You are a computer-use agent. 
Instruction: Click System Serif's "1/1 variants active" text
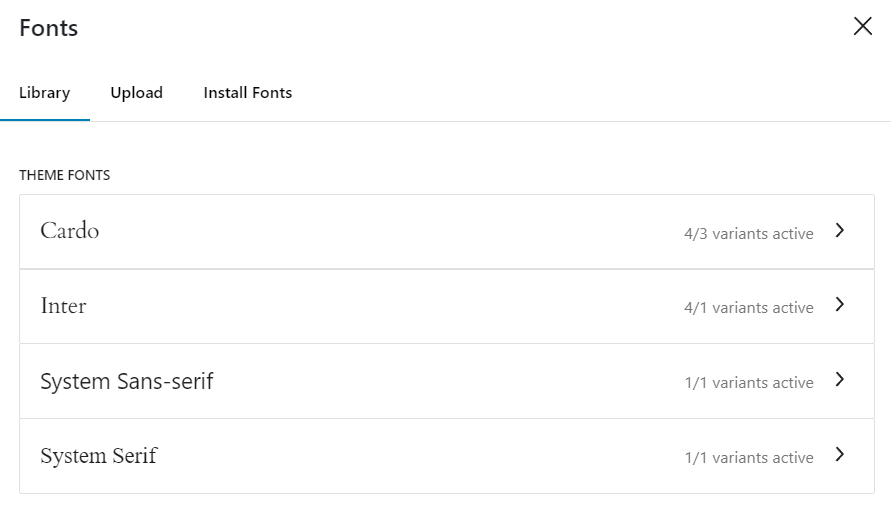(748, 458)
